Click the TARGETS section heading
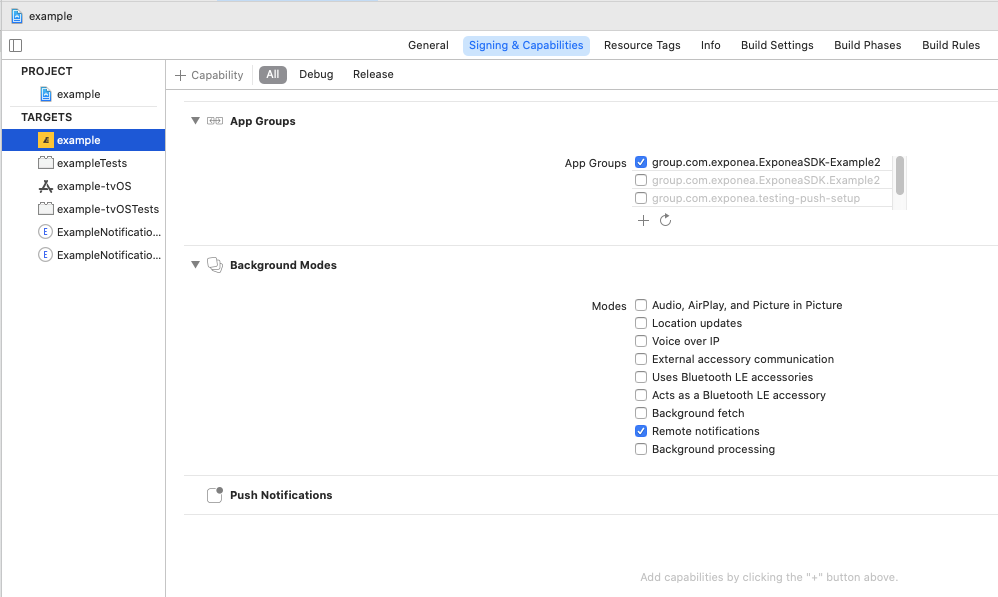 click(x=46, y=117)
